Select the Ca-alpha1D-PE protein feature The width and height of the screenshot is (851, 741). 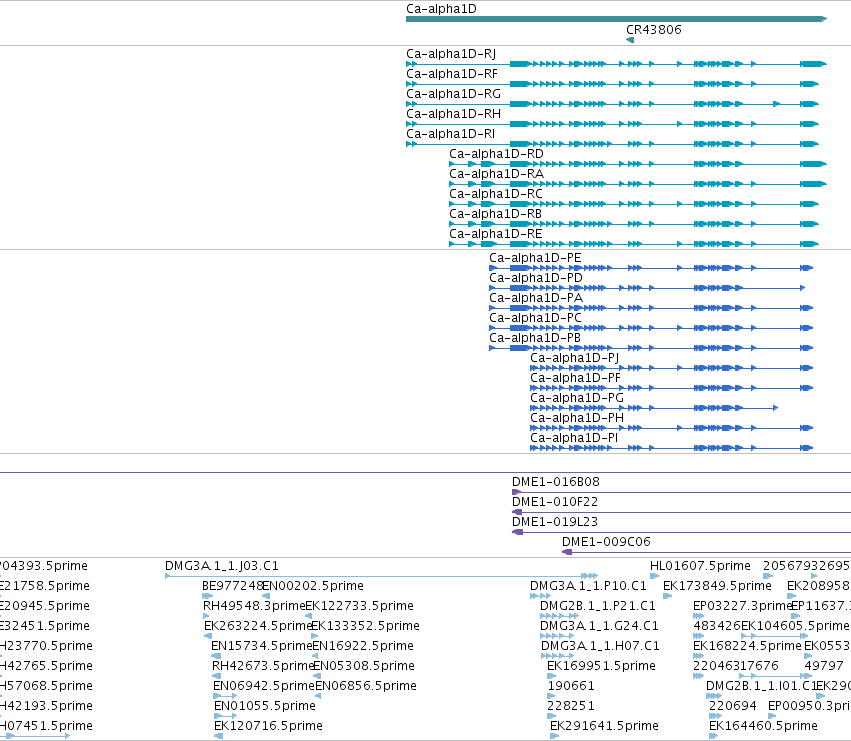click(x=651, y=268)
